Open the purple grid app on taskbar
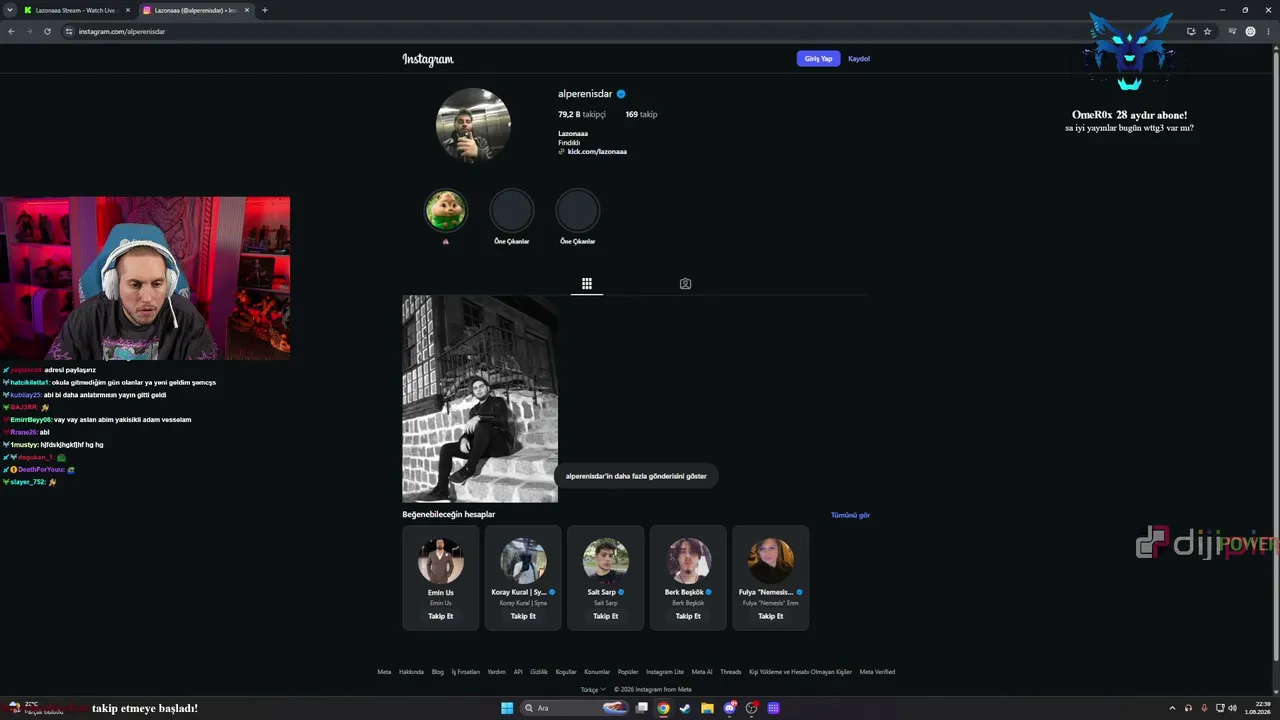The image size is (1280, 720). [773, 708]
